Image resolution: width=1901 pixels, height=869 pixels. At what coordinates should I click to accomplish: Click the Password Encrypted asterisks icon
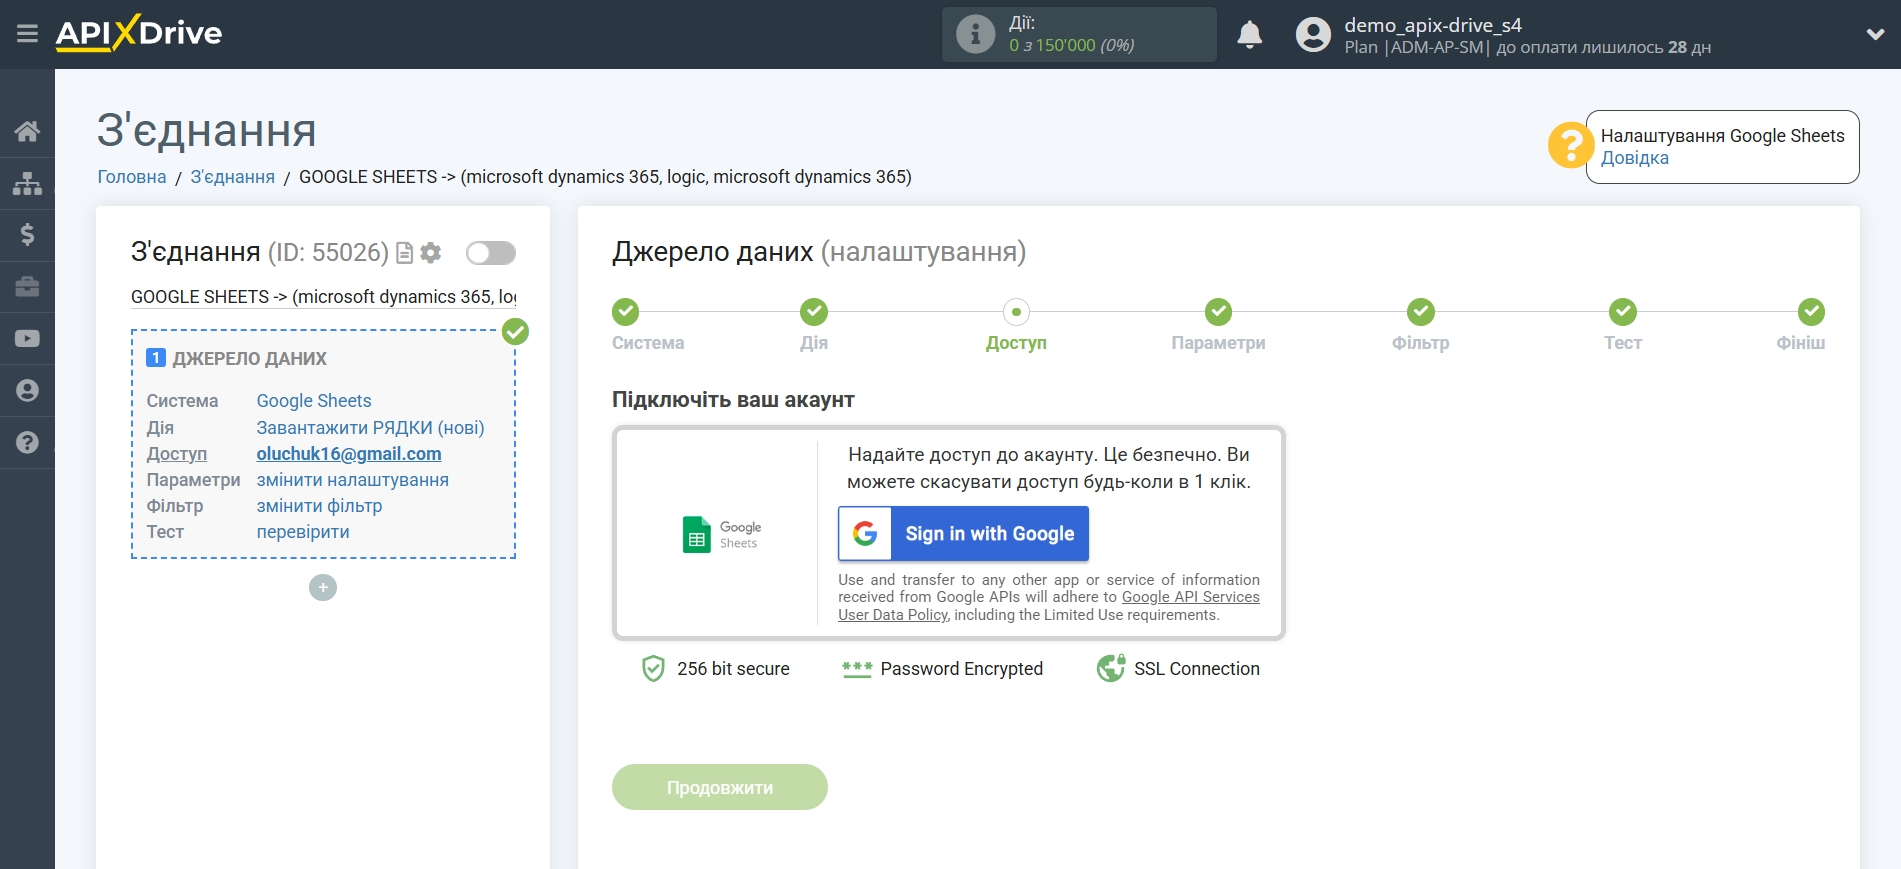(x=857, y=669)
